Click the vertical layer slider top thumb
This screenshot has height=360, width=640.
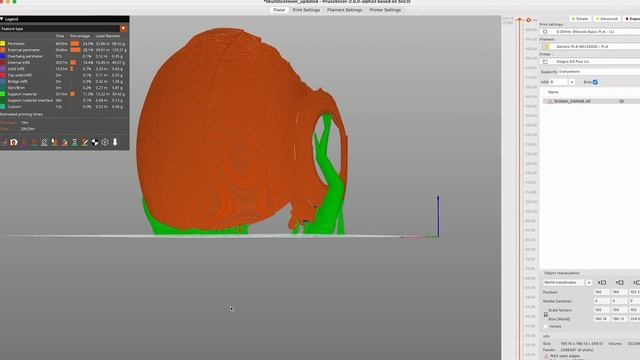click(x=520, y=20)
